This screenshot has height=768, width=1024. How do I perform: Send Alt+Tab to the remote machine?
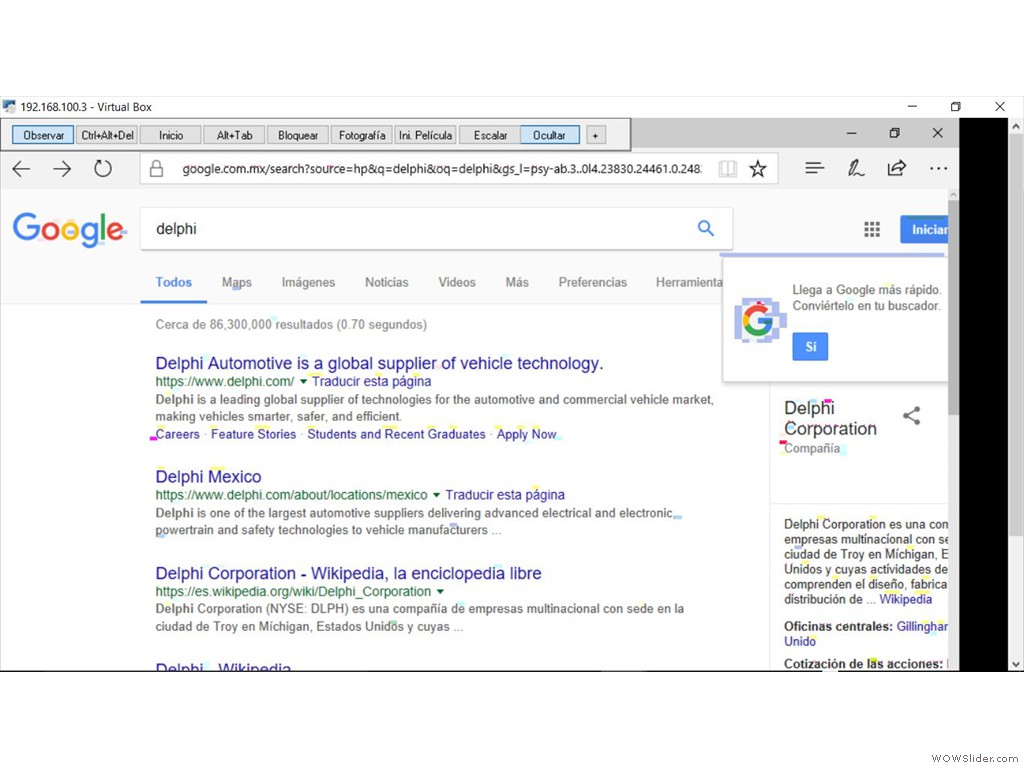tap(234, 135)
